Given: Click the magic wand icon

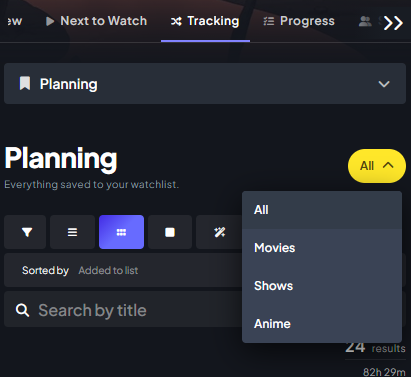Looking at the screenshot, I should click(x=219, y=232).
